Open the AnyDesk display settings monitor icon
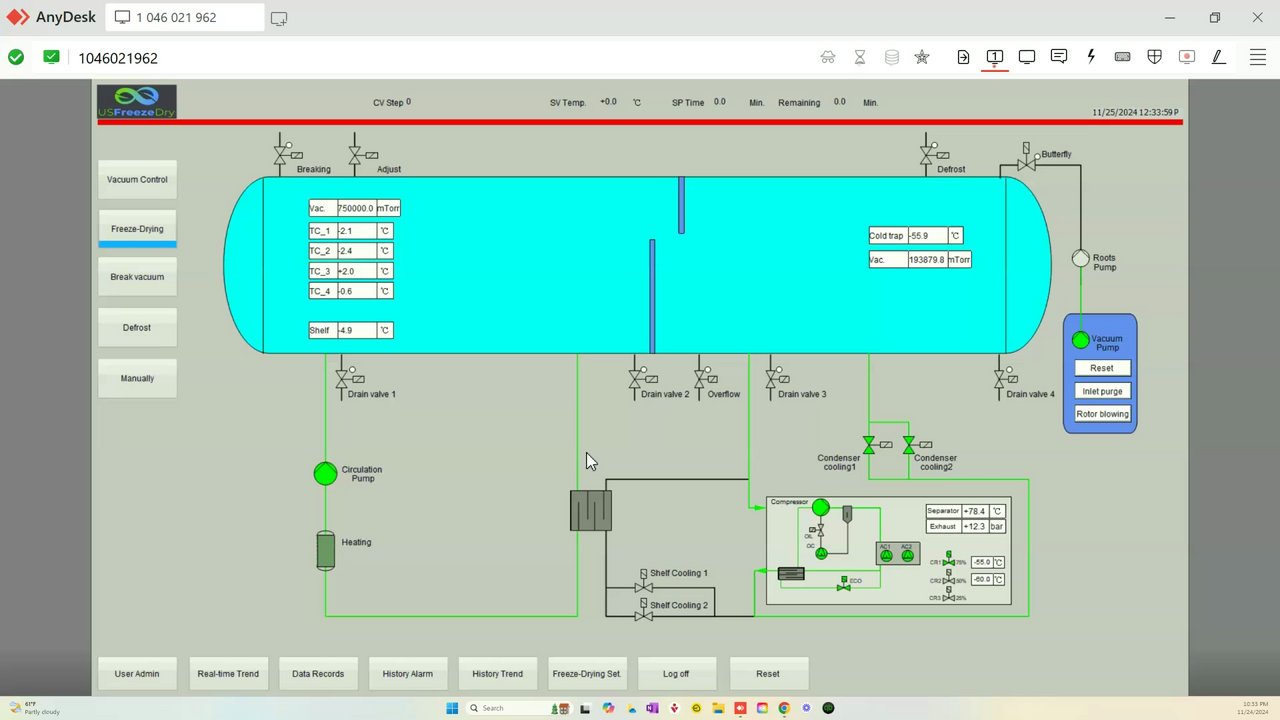 (x=1027, y=57)
